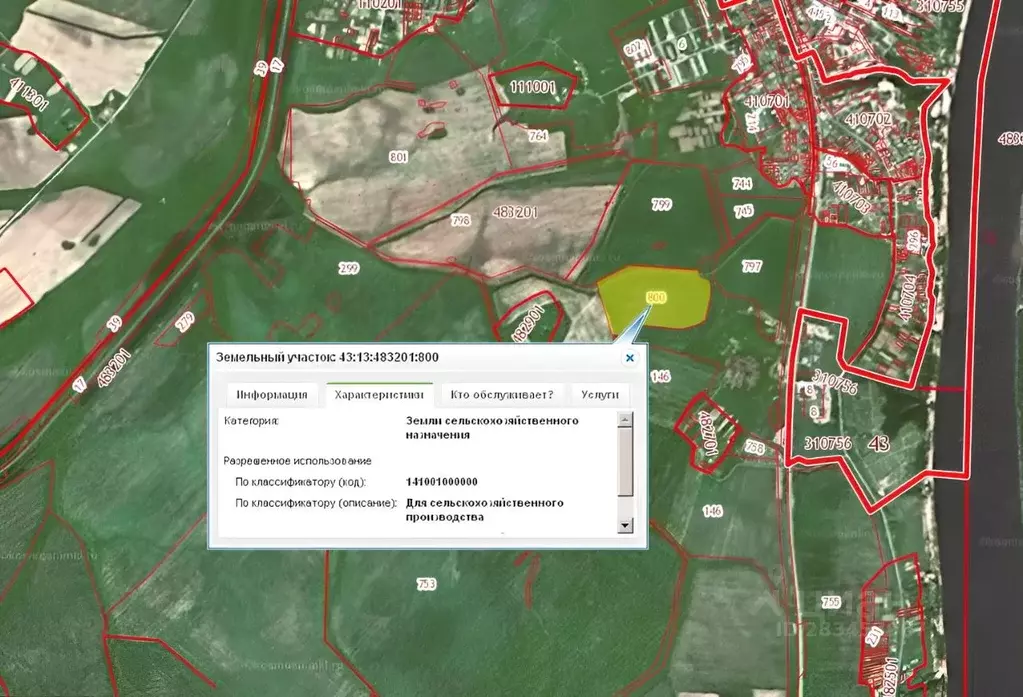Click the popup vertical scrollbar thumb
Image resolution: width=1023 pixels, height=697 pixels.
625,461
